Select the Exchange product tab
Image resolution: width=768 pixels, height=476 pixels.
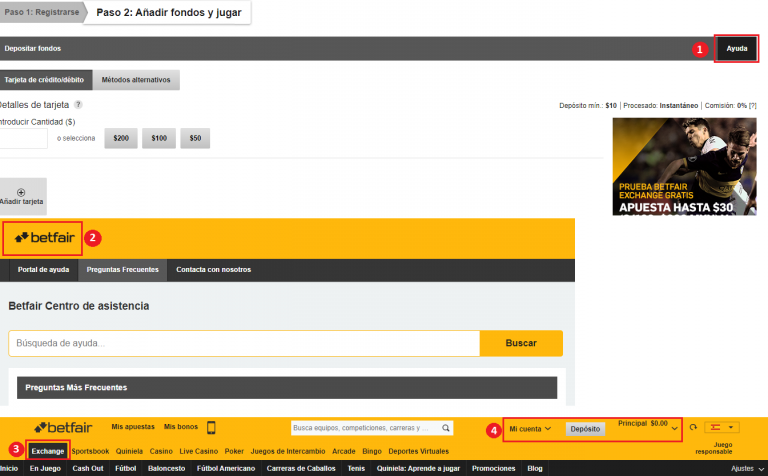48,452
